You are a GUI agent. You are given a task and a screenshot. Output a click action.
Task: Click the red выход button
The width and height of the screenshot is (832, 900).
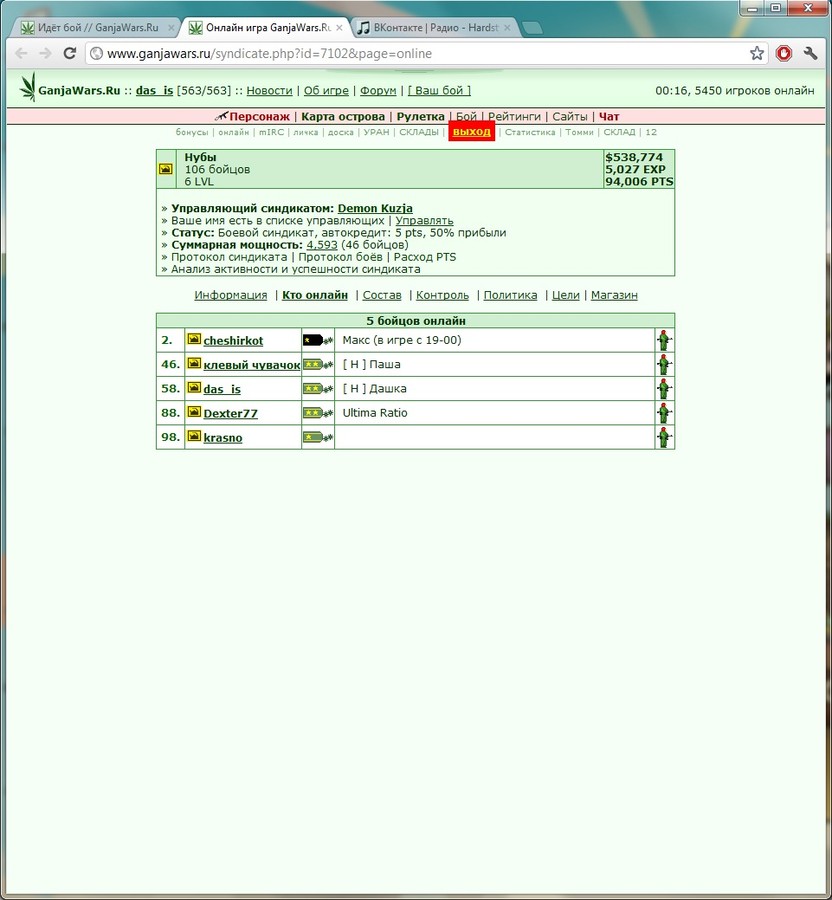tap(472, 131)
